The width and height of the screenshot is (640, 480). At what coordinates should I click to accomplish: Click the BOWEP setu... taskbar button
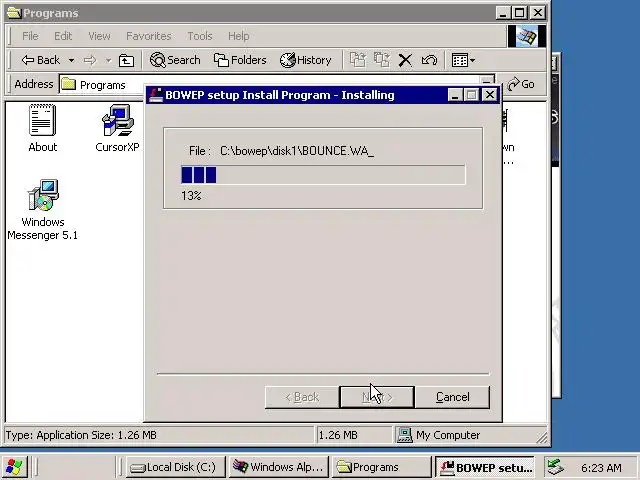[484, 467]
